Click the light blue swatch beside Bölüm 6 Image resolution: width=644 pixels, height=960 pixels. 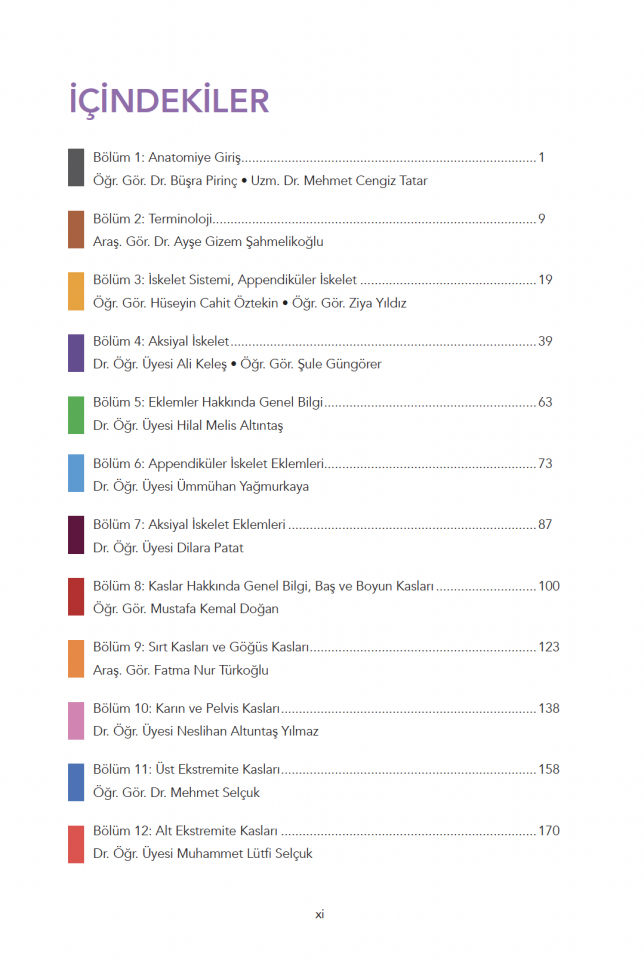(76, 473)
